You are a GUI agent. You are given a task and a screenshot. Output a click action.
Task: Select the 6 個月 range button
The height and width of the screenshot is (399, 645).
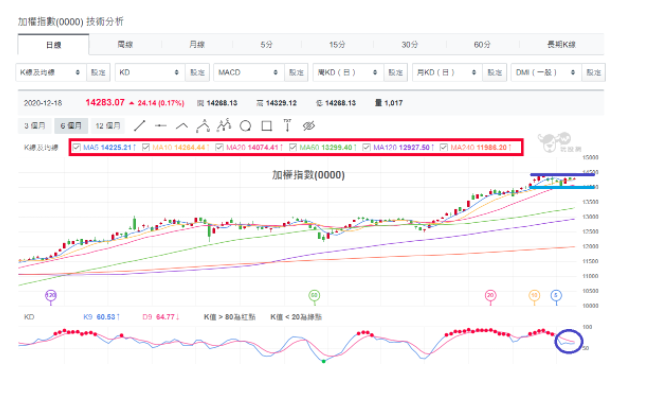tap(71, 126)
